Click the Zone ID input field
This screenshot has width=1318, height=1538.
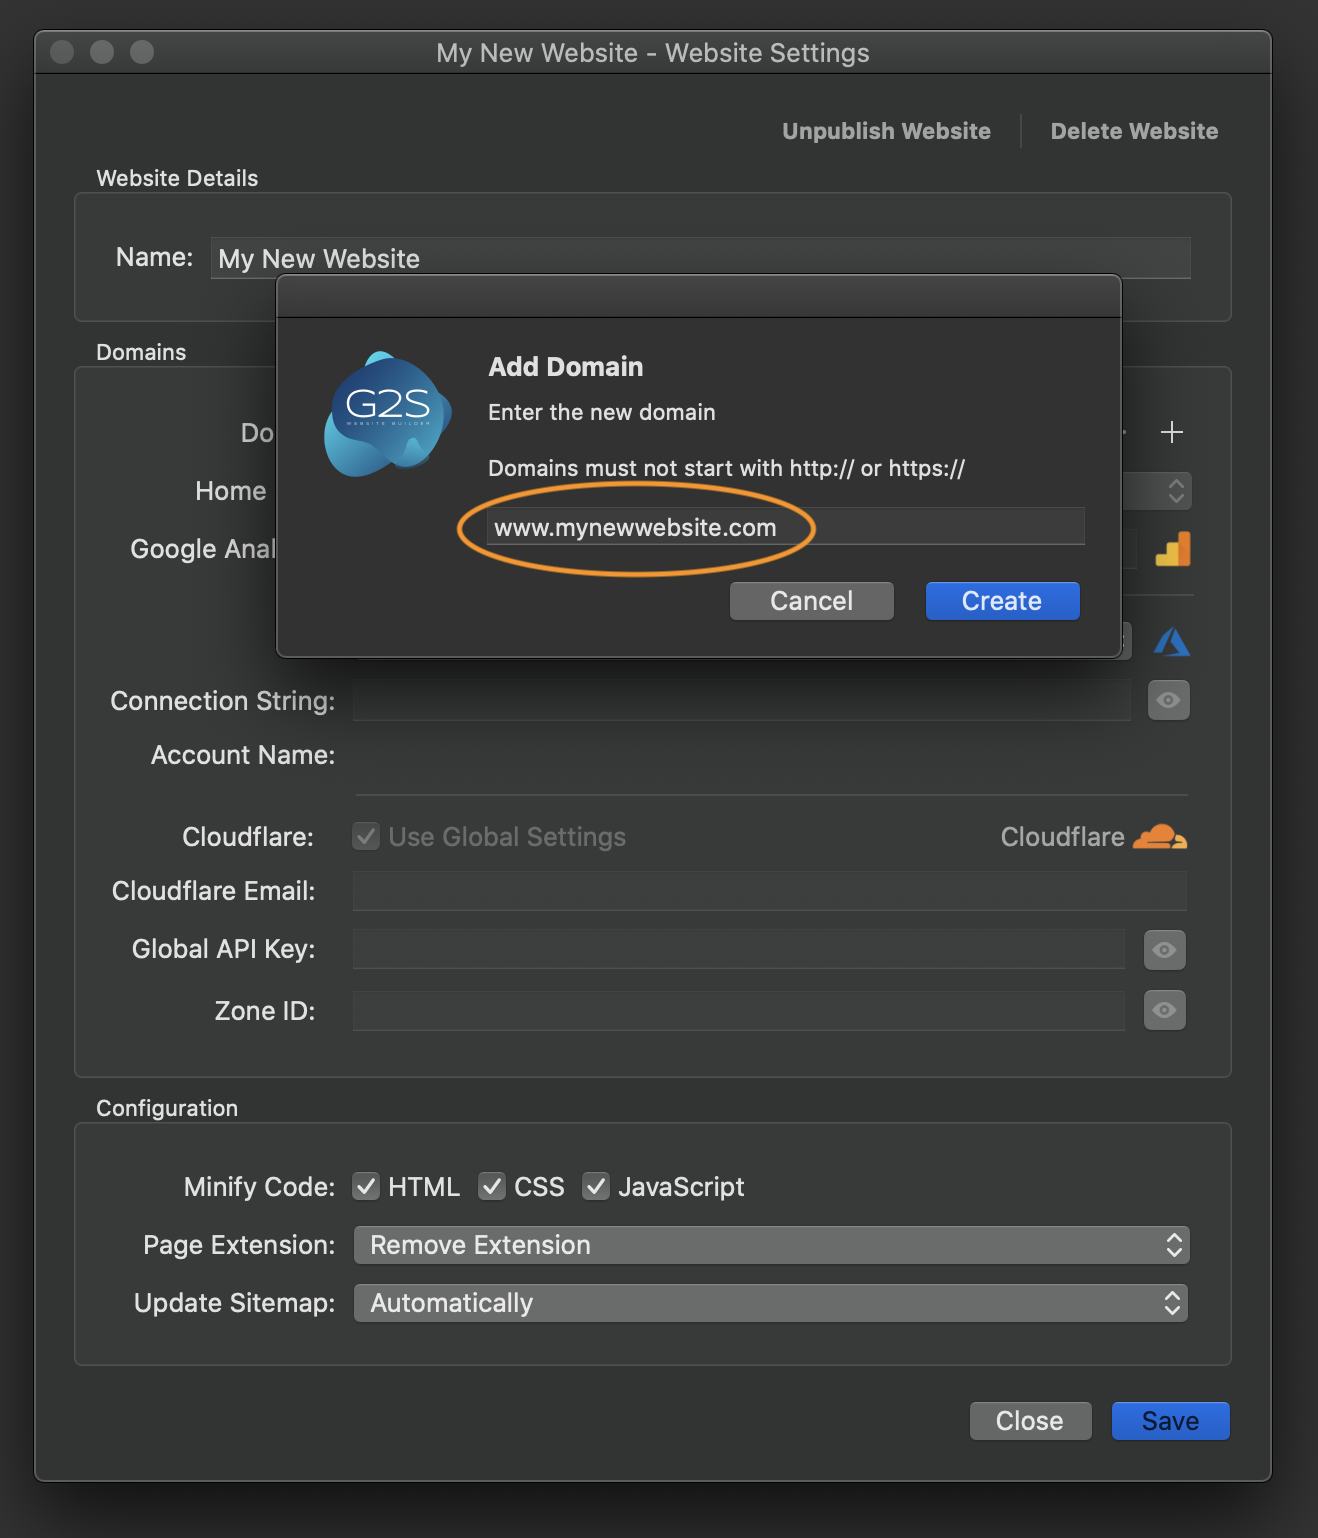click(739, 1010)
